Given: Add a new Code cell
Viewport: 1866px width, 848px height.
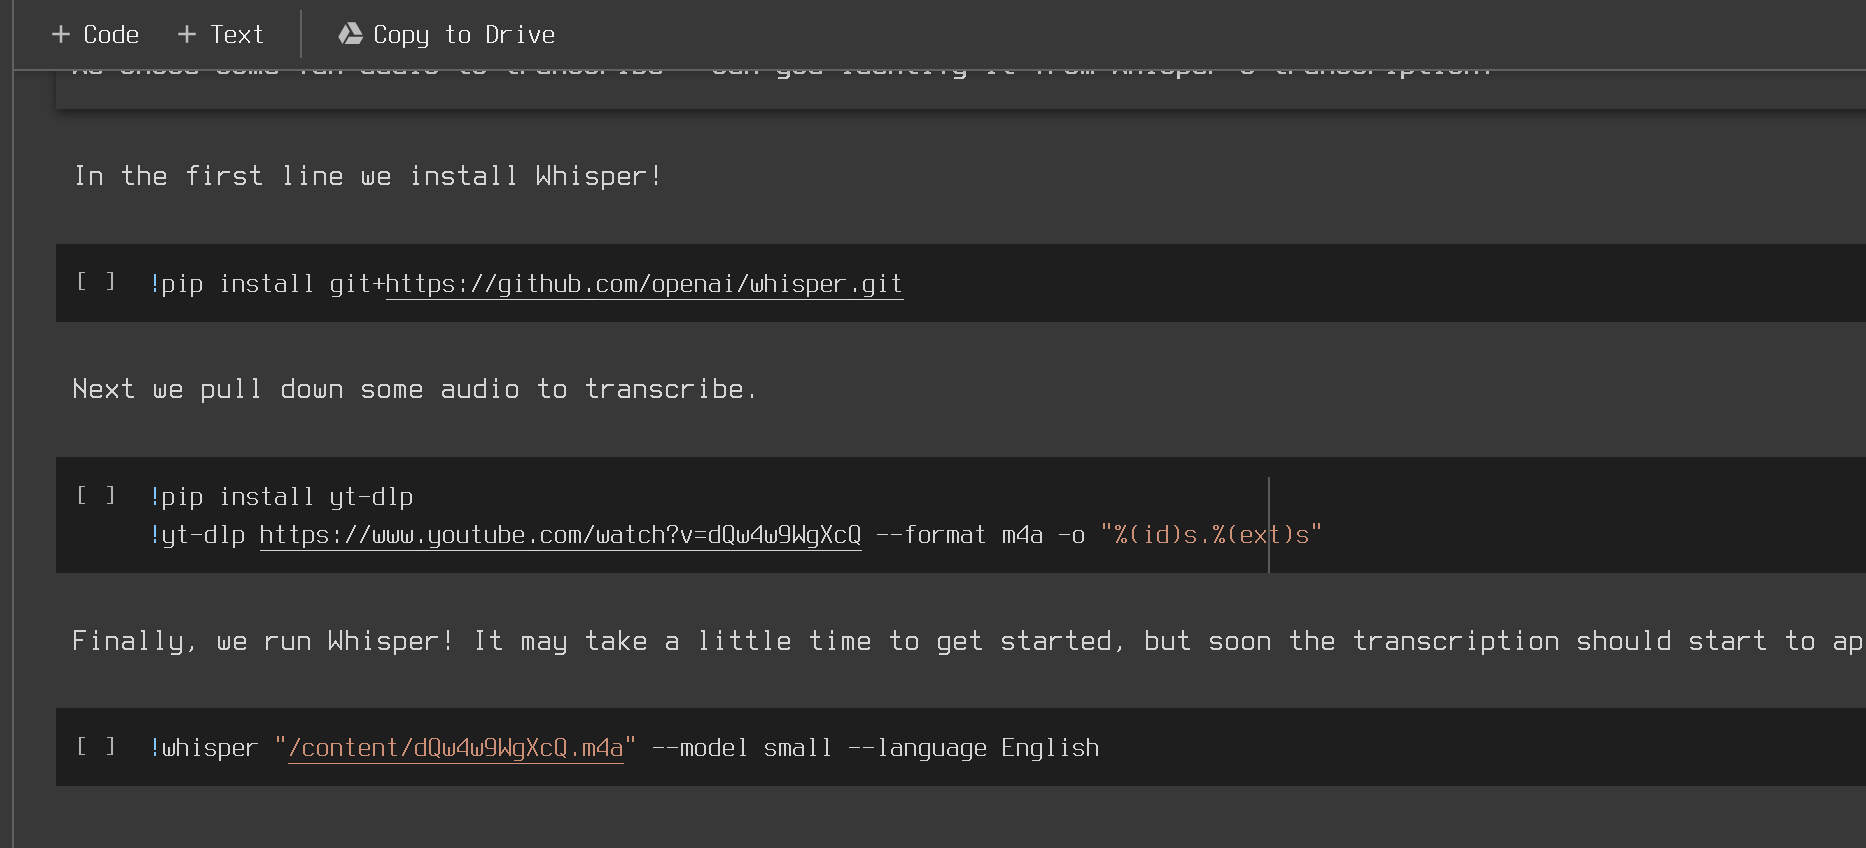Looking at the screenshot, I should [x=95, y=34].
